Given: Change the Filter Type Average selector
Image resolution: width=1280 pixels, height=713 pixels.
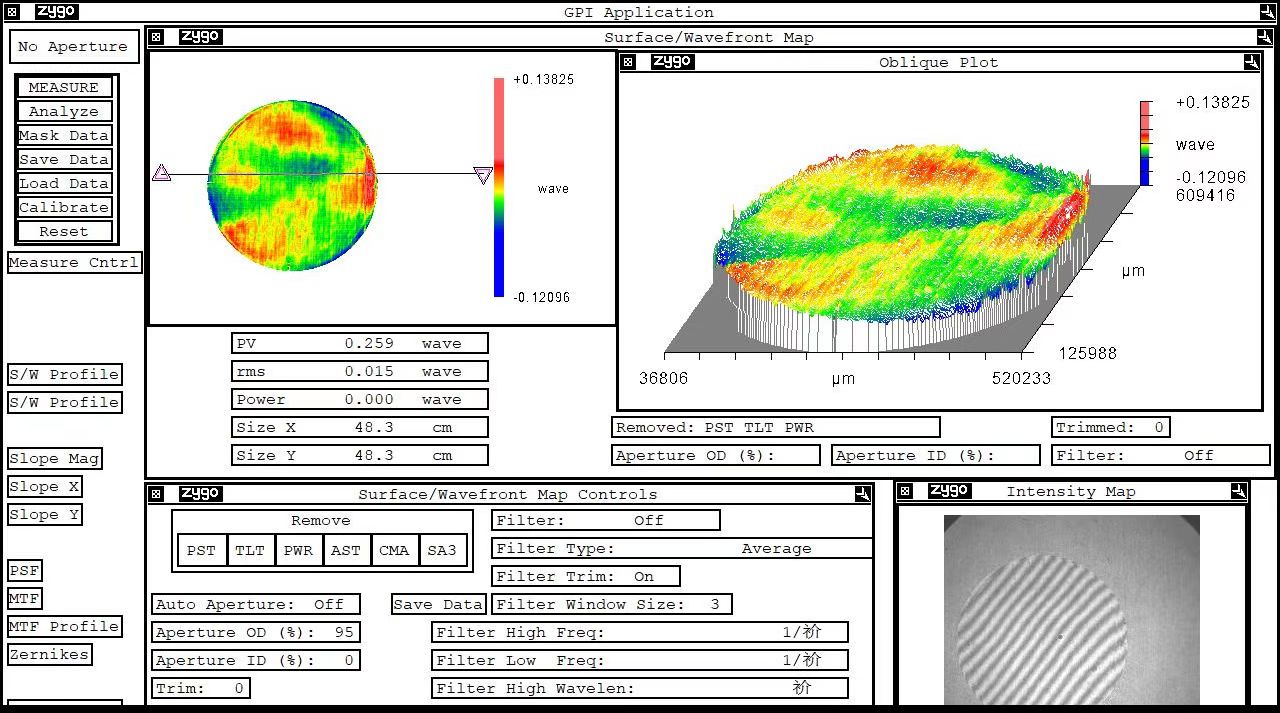Looking at the screenshot, I should click(682, 548).
